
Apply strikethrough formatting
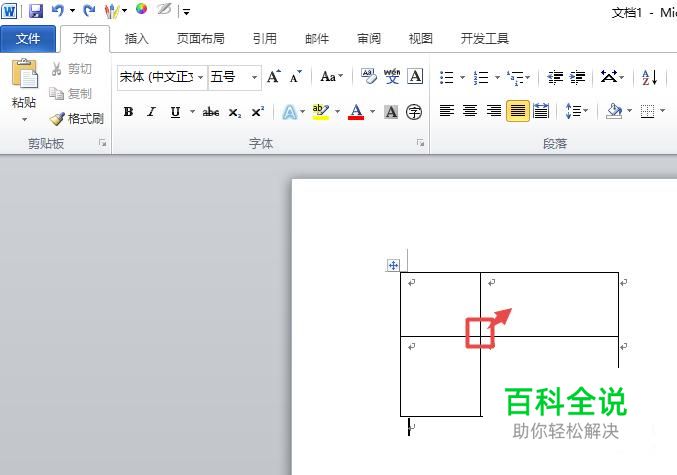(x=211, y=112)
